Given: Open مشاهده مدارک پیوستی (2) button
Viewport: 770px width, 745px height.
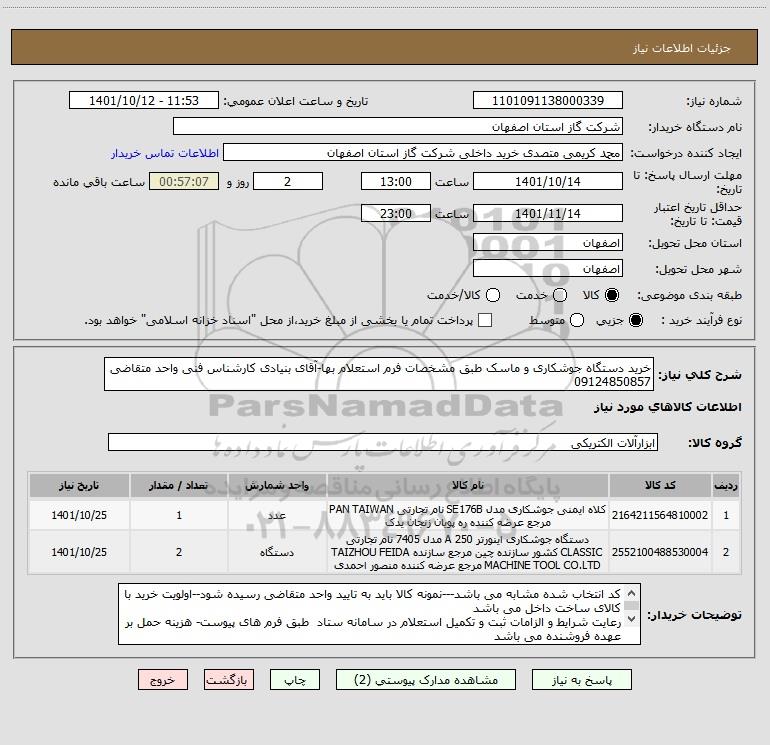Looking at the screenshot, I should tap(426, 680).
